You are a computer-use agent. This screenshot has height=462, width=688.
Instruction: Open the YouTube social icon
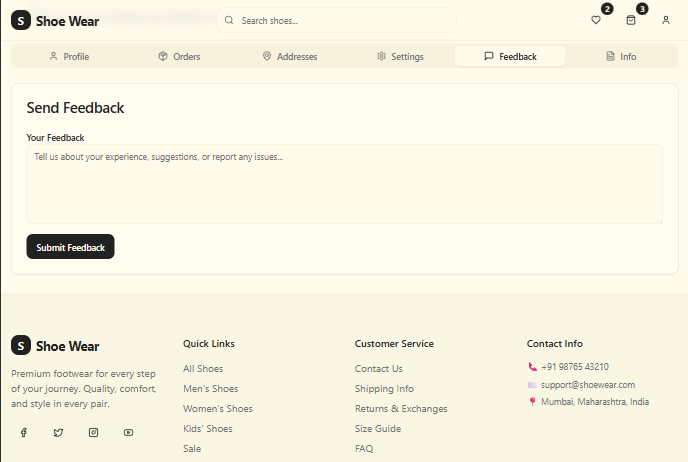pyautogui.click(x=128, y=432)
